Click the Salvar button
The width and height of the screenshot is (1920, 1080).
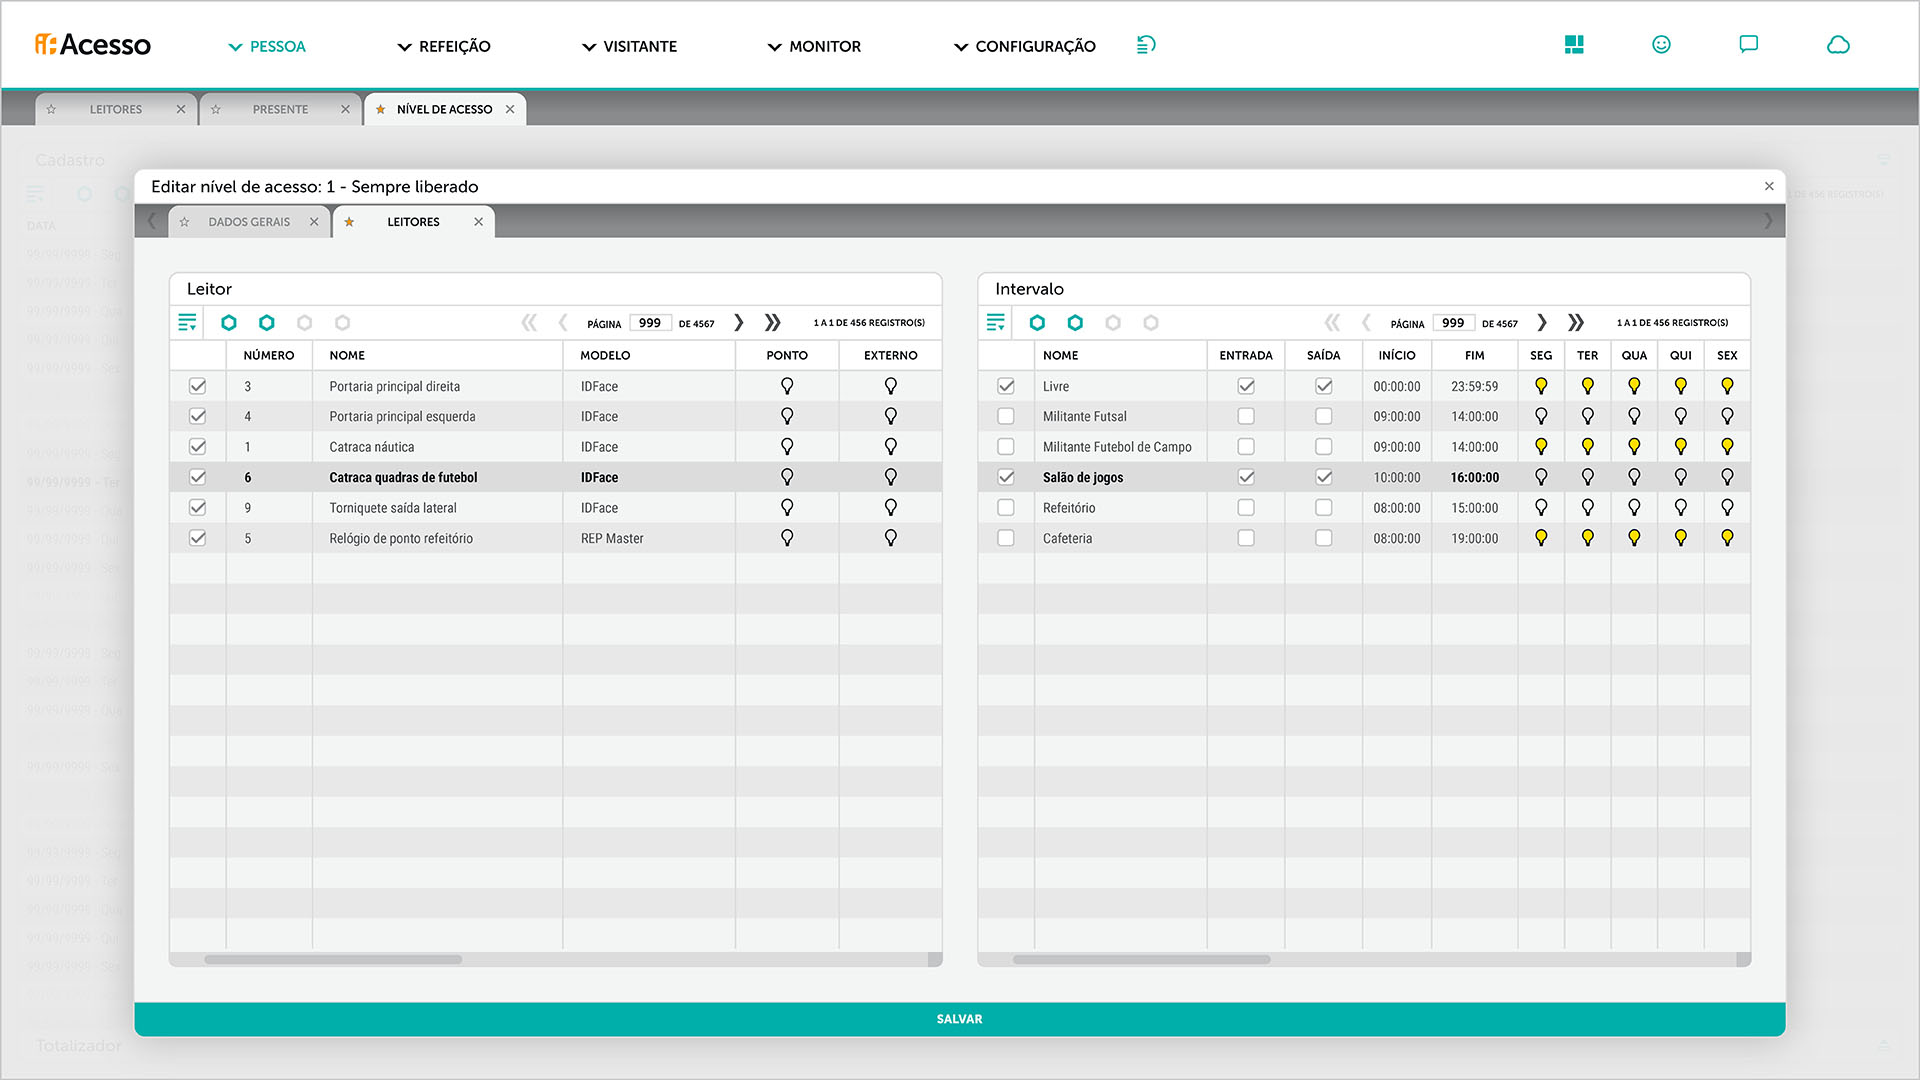coord(960,1019)
